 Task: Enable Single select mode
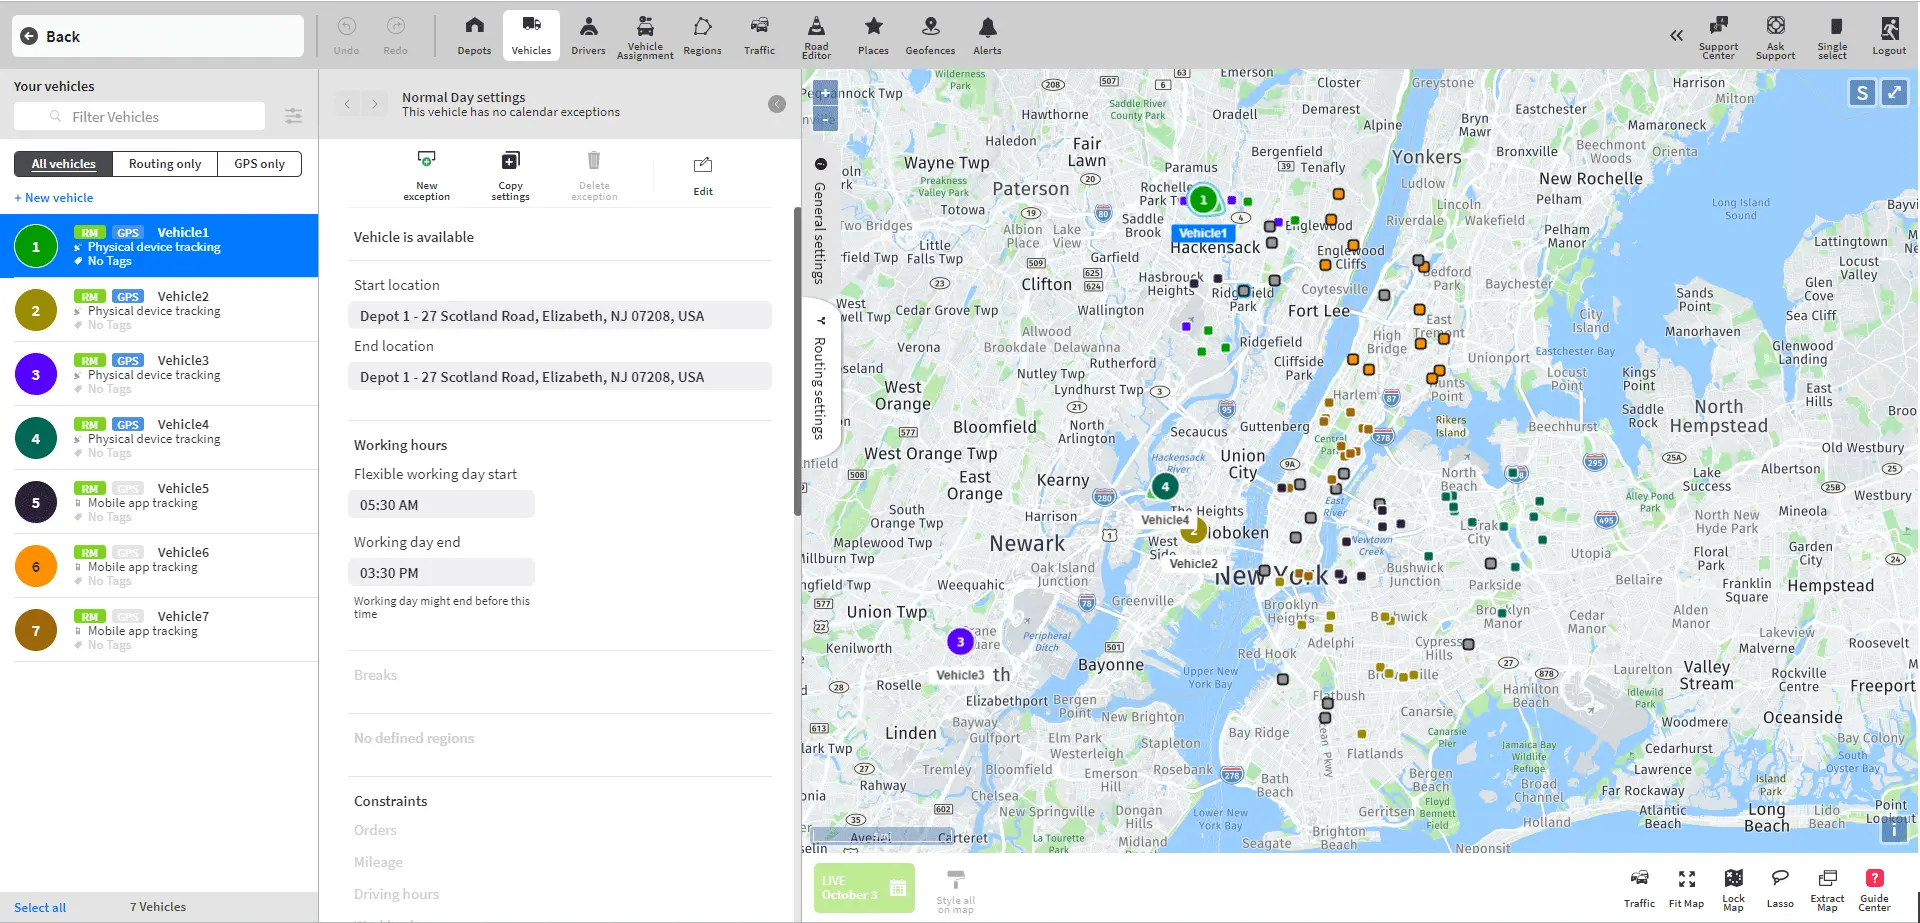point(1833,35)
